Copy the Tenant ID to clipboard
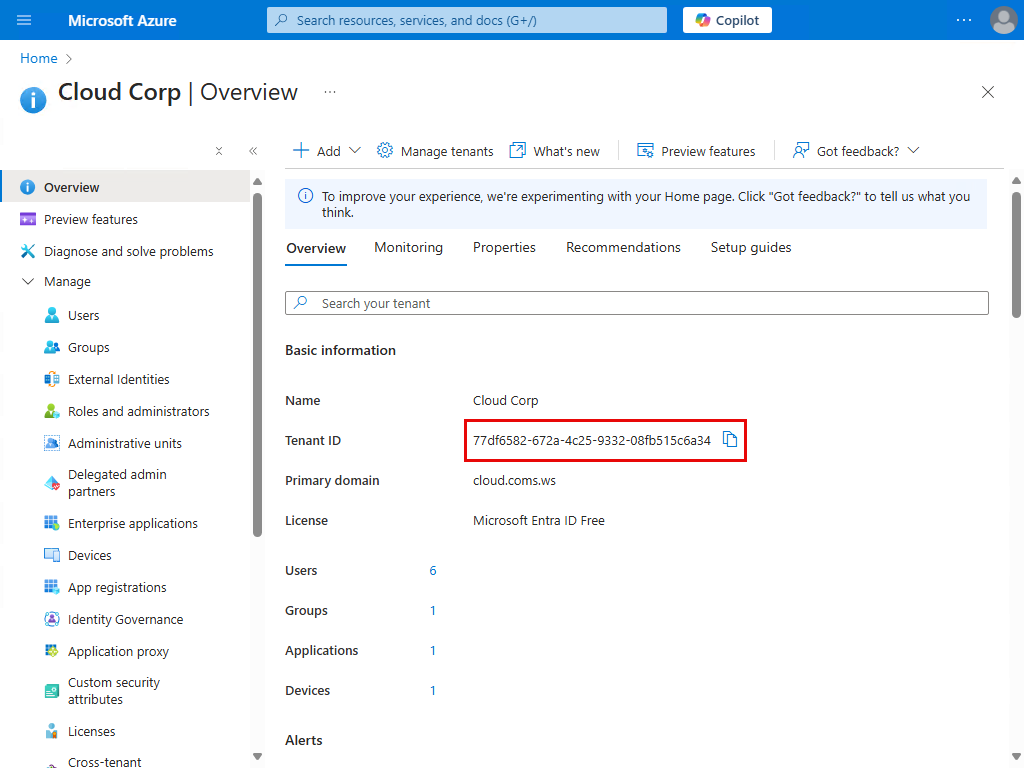The width and height of the screenshot is (1024, 768). (729, 440)
